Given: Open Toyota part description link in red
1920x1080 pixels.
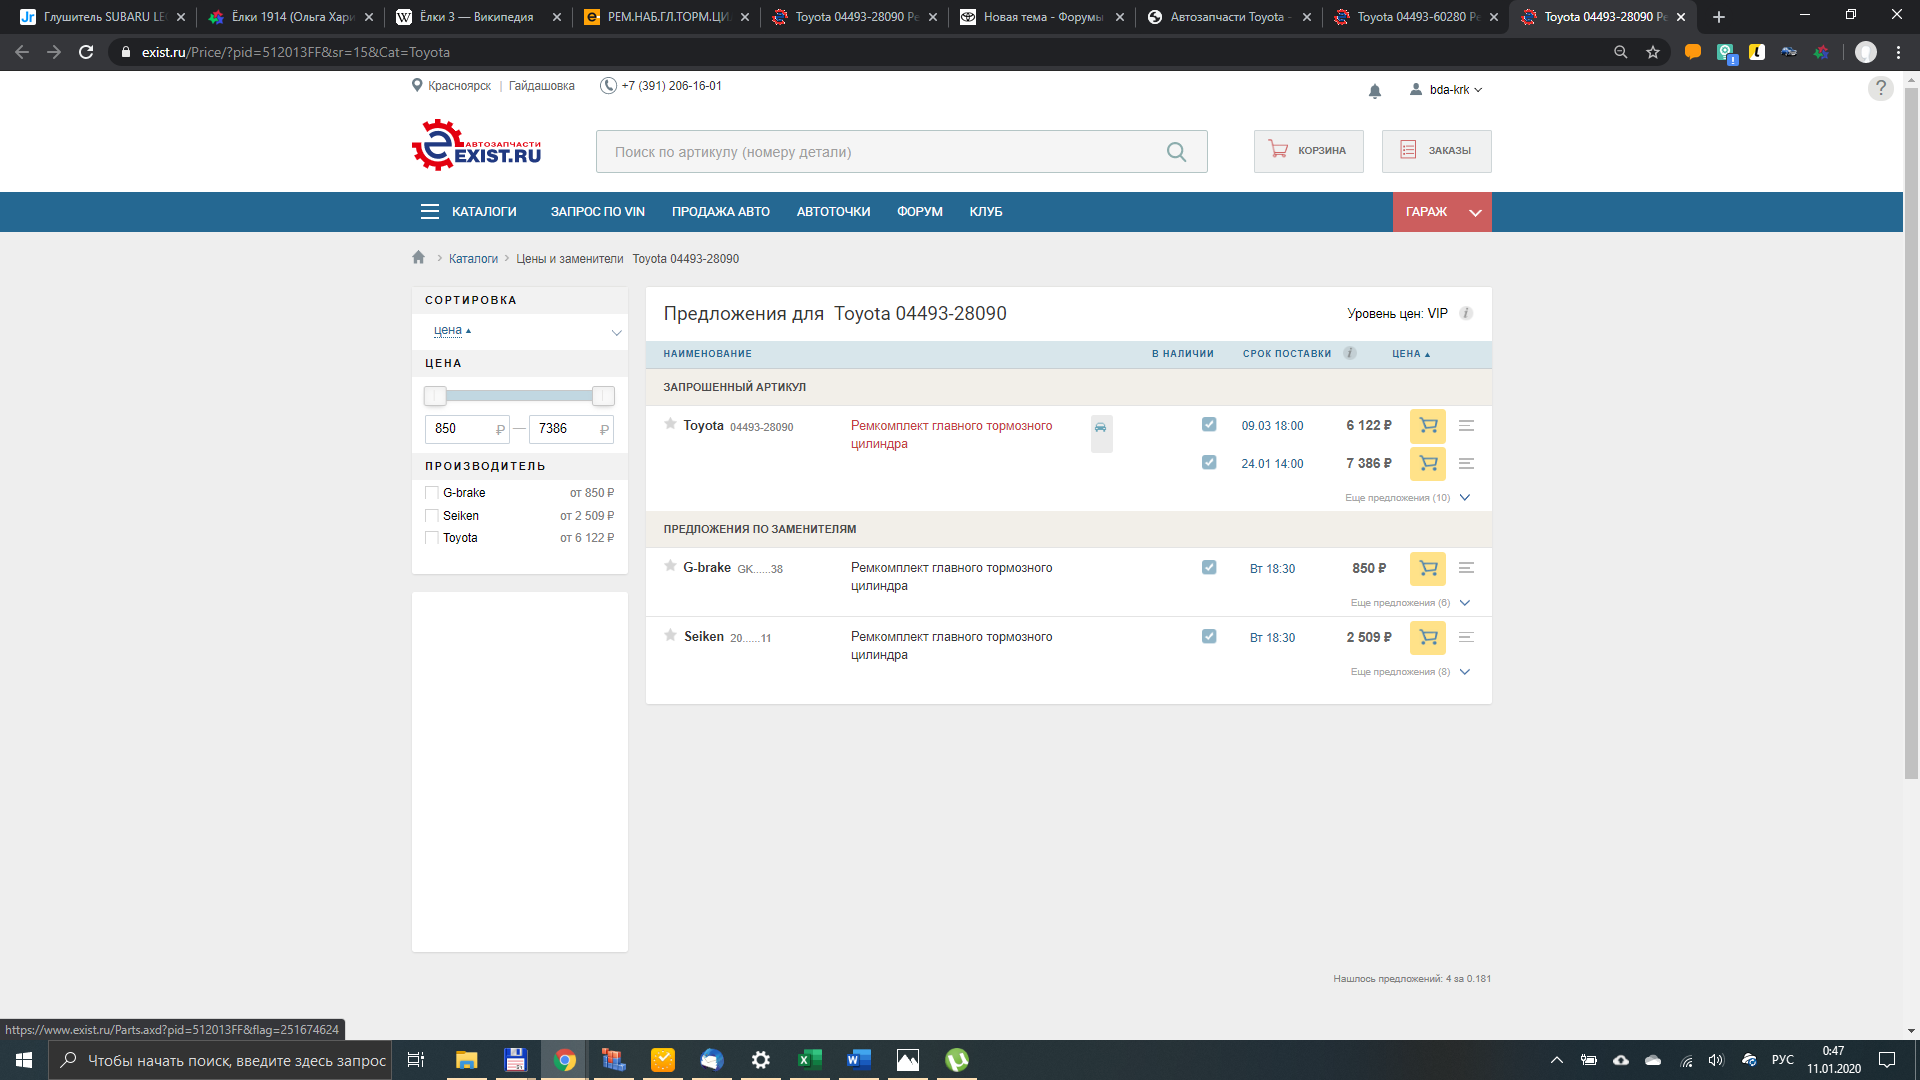Looking at the screenshot, I should click(x=951, y=435).
